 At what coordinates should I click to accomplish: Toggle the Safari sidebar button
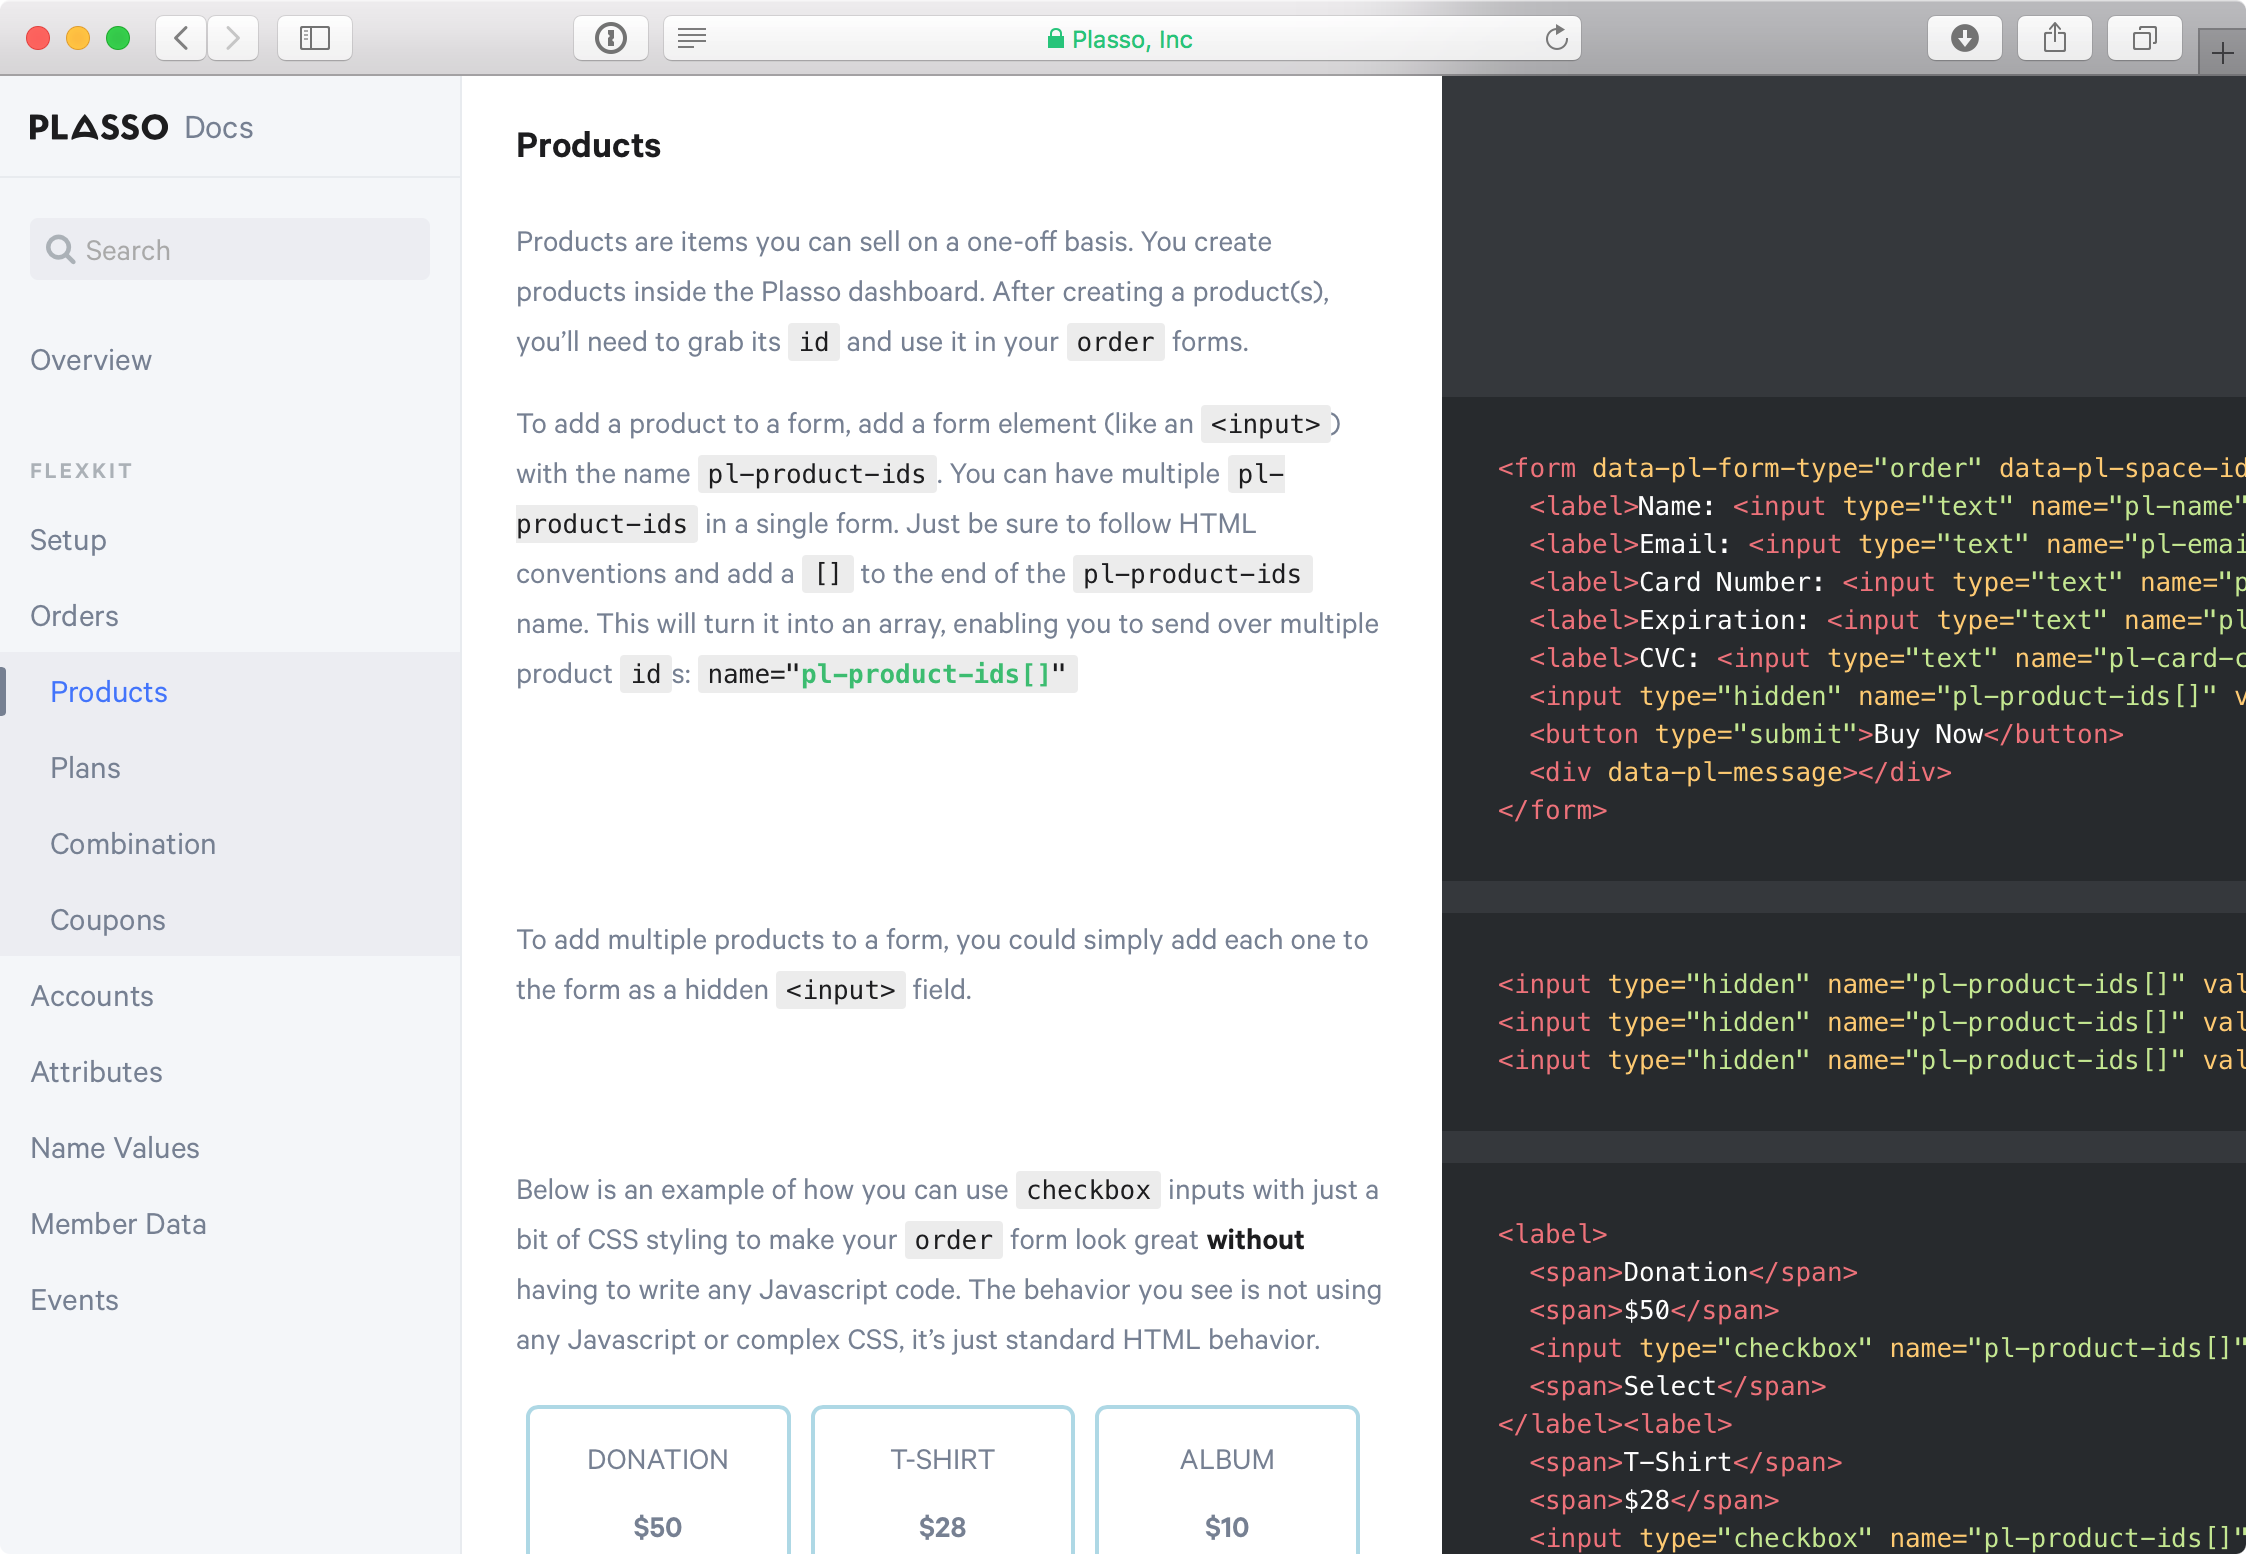tap(315, 39)
